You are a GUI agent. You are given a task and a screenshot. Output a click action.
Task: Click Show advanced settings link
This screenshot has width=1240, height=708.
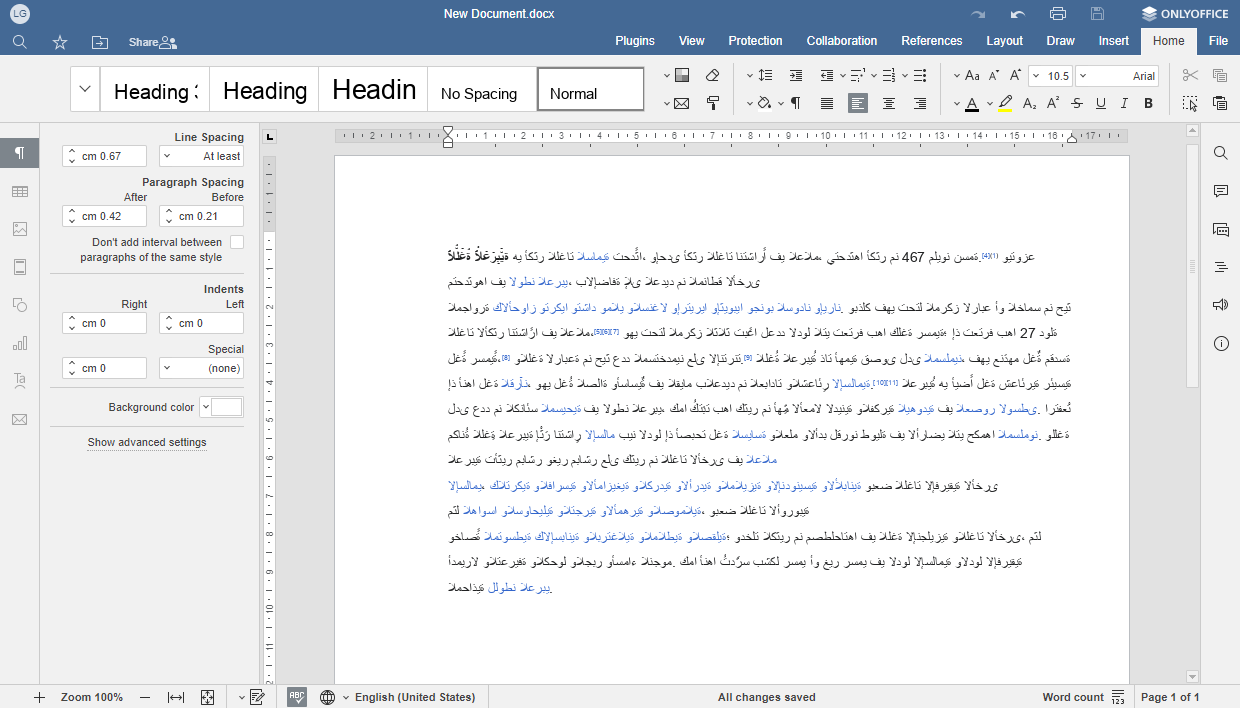pyautogui.click(x=147, y=442)
